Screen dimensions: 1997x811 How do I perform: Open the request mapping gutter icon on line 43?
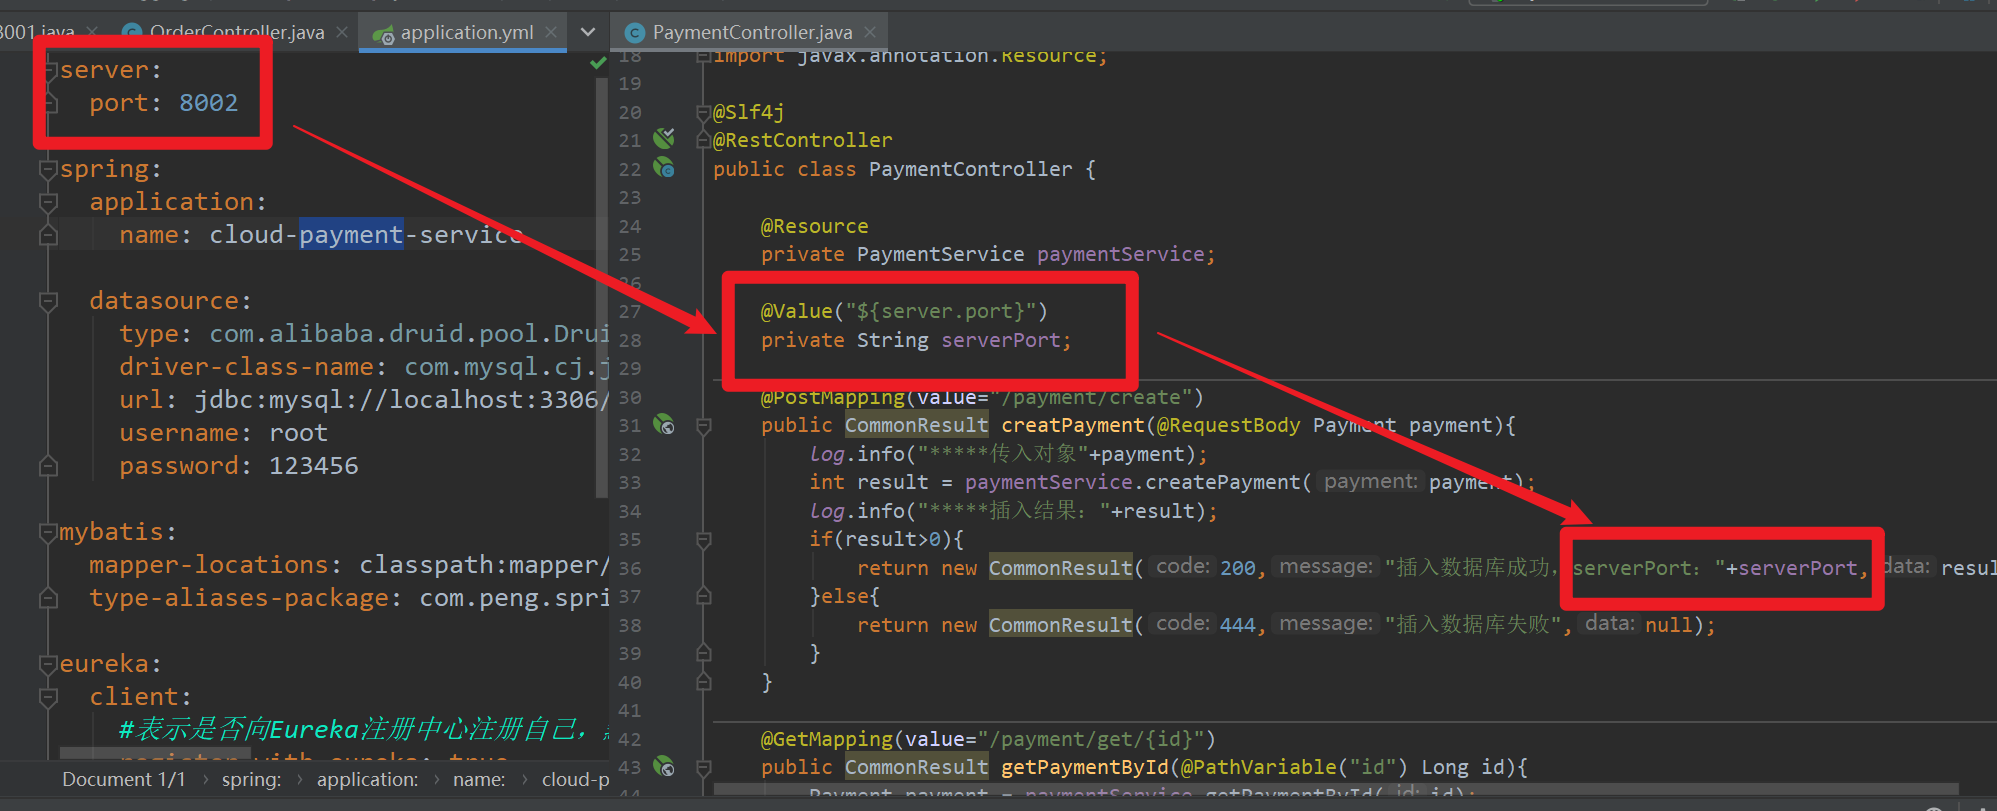pos(664,767)
